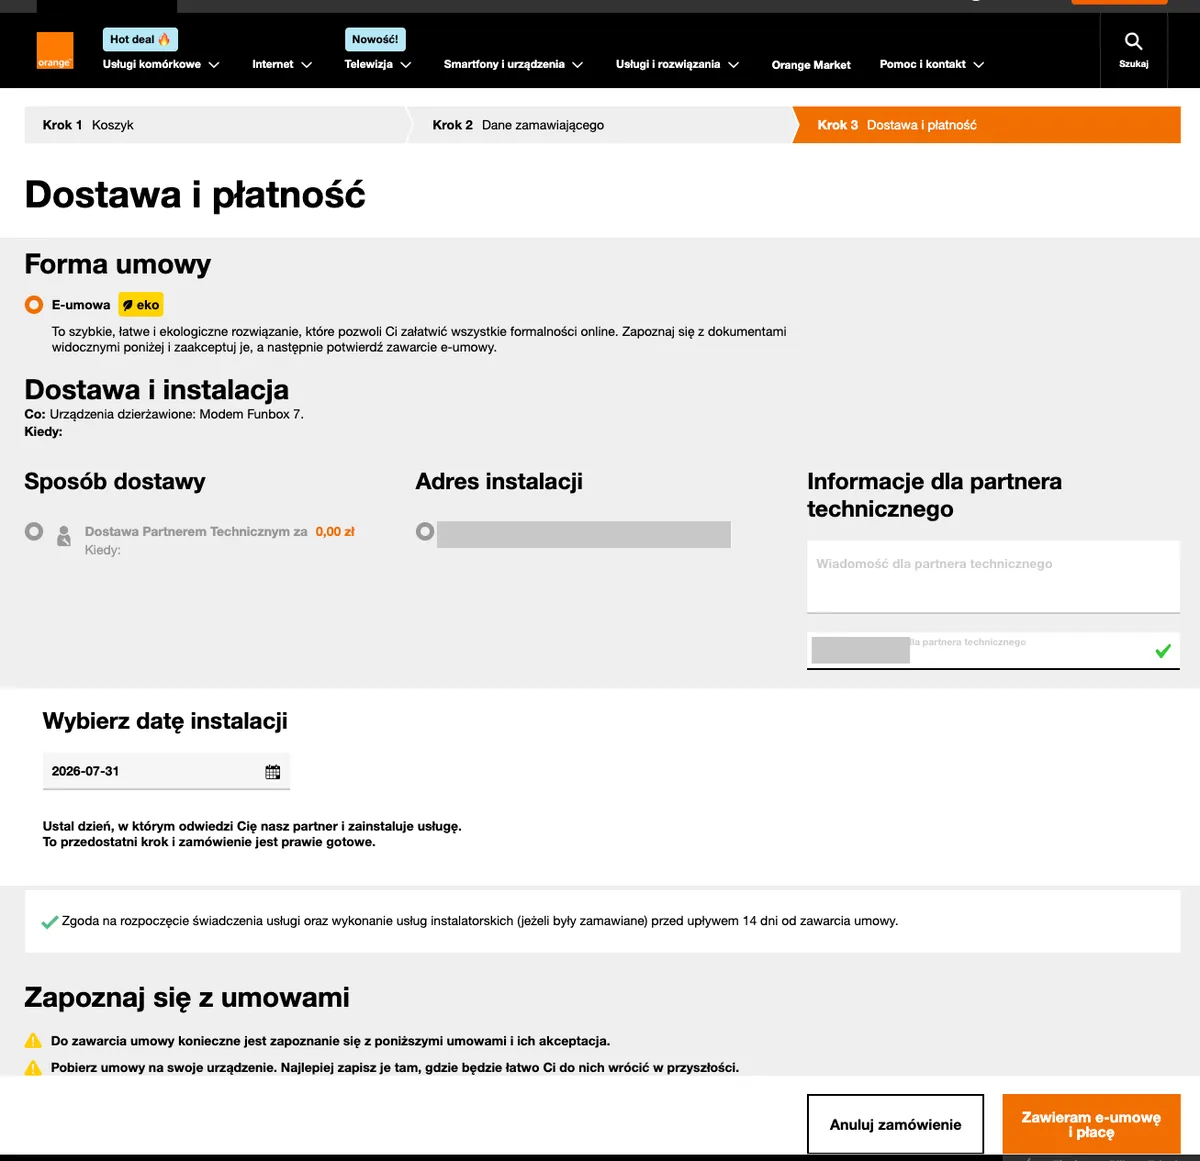Screen dimensions: 1200x1161
Task: Open search via magnifier icon
Action: click(x=1133, y=41)
